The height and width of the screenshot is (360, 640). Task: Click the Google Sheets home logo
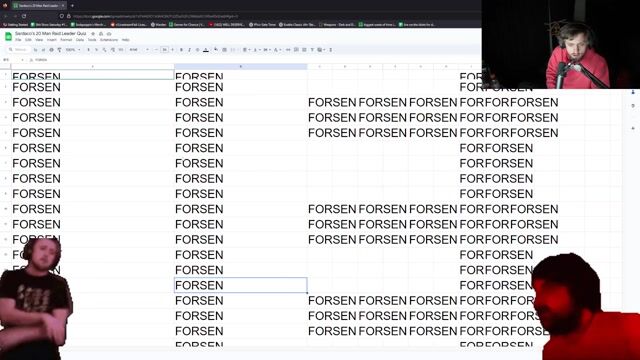(x=8, y=36)
